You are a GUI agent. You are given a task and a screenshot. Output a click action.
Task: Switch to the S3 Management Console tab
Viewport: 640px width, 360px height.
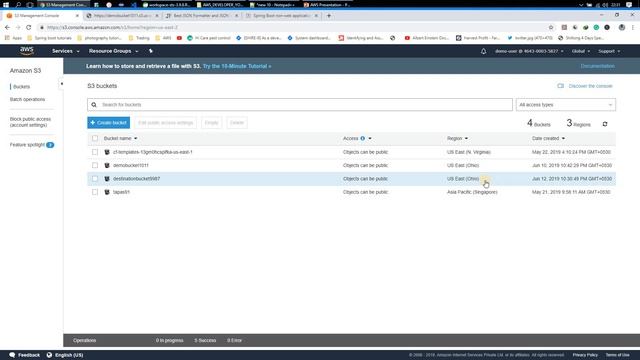pyautogui.click(x=41, y=16)
